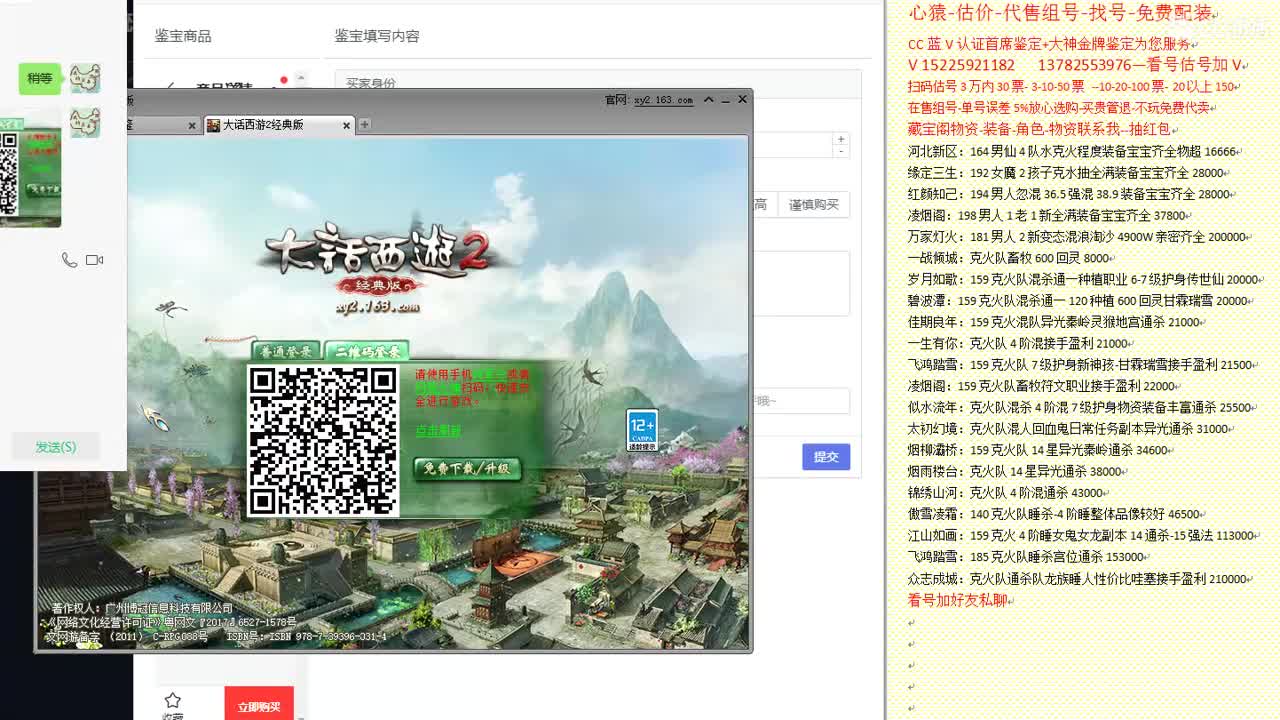This screenshot has height=720, width=1280.
Task: Click the 稍等 chat message bubble
Action: (x=40, y=78)
